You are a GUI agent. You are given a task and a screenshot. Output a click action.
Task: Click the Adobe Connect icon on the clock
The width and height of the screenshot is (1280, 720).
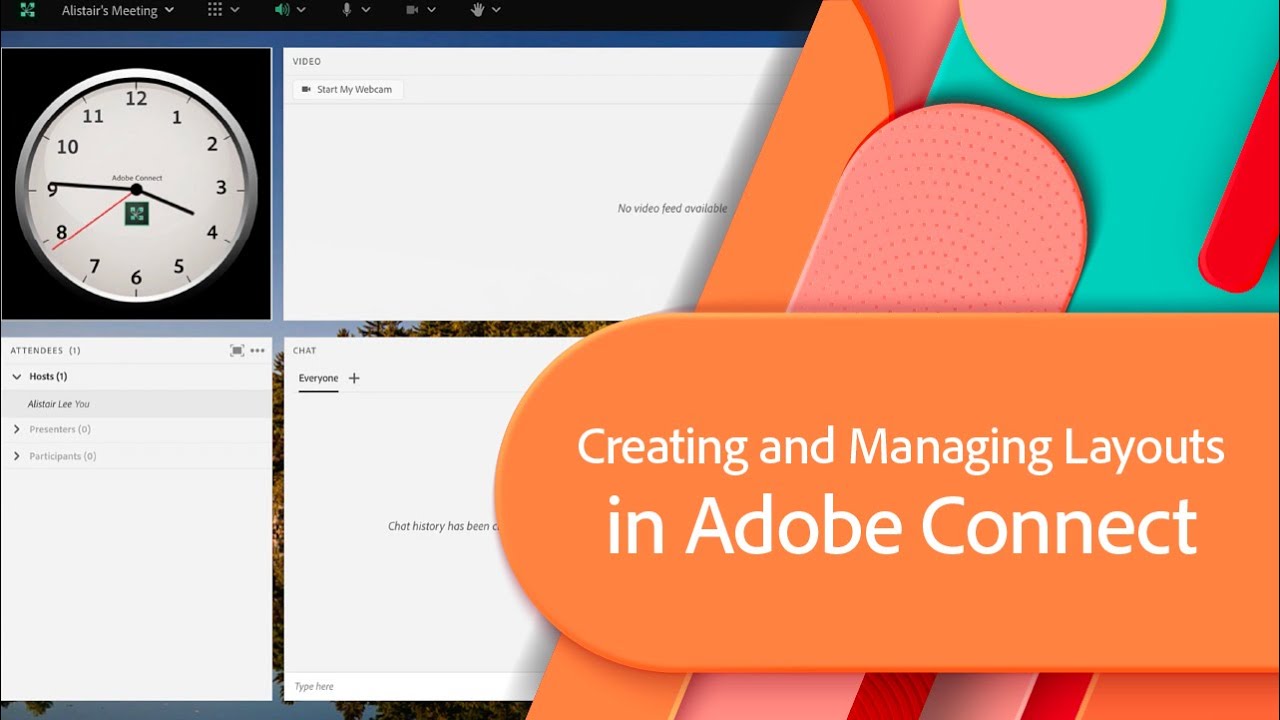pyautogui.click(x=137, y=213)
